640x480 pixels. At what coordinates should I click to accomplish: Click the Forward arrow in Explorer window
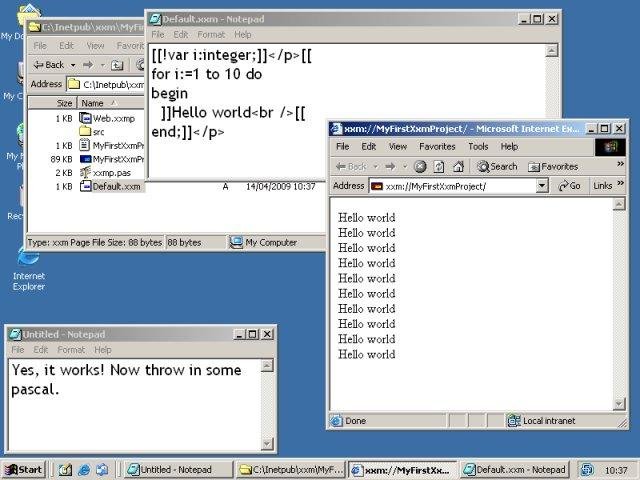coord(88,64)
